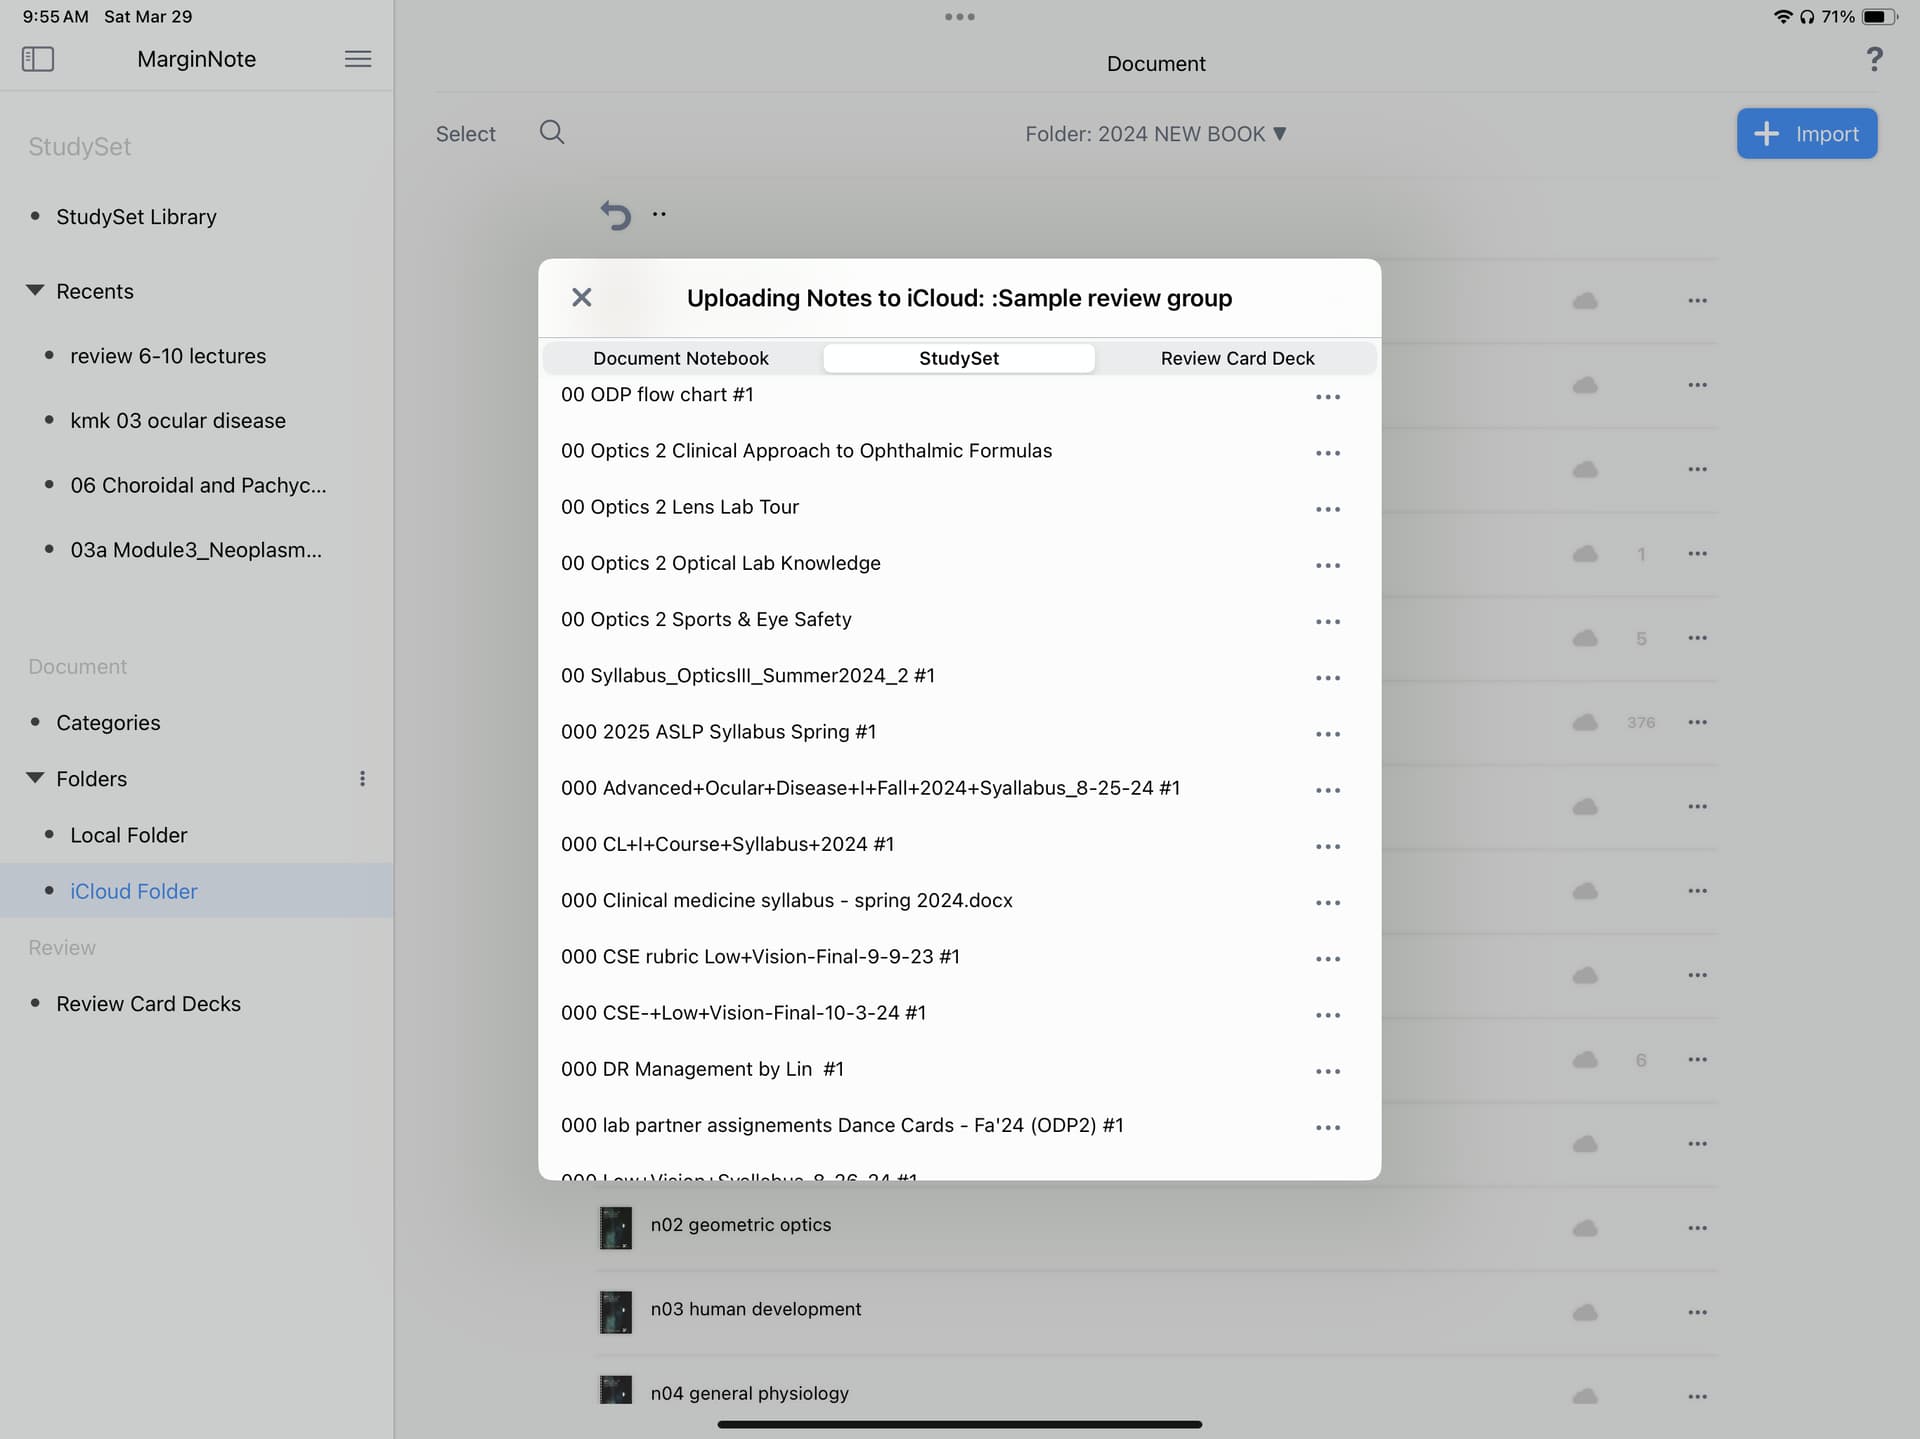Select 00 ODP flow chart #1 entry

[x=657, y=395]
